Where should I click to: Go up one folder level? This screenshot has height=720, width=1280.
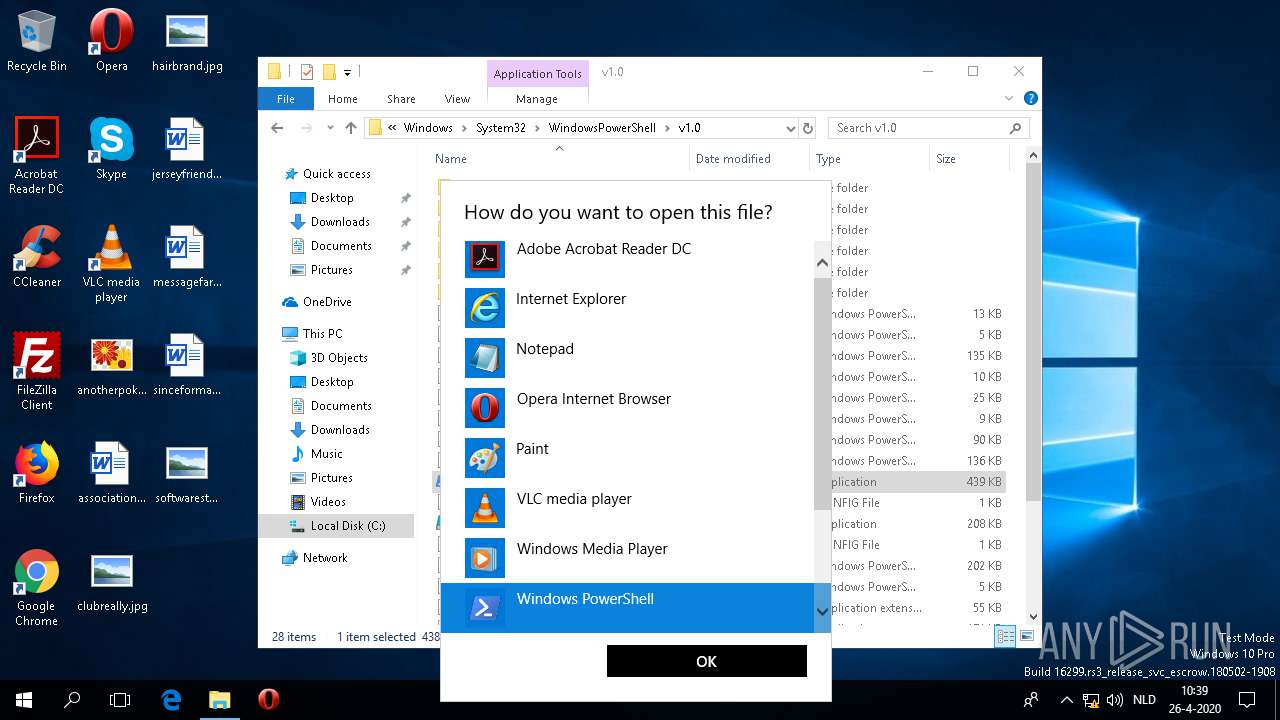351,128
